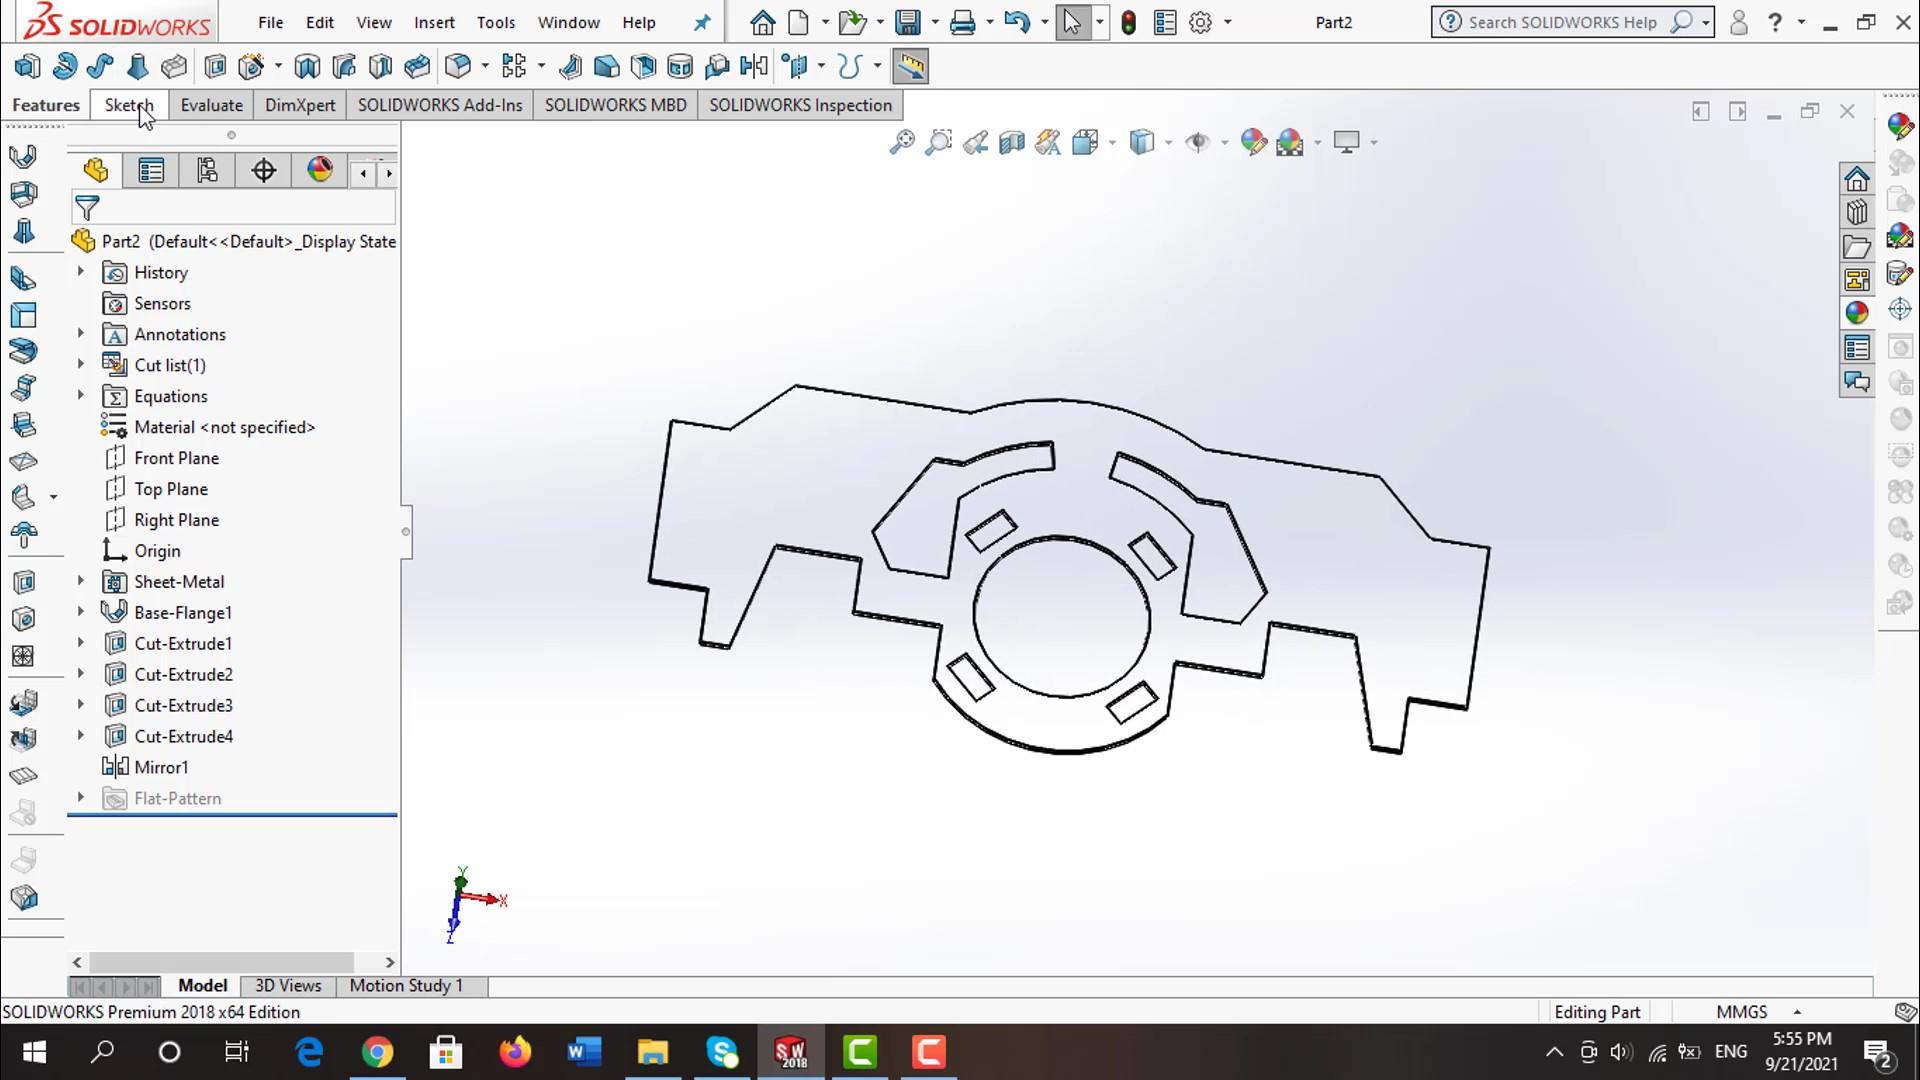This screenshot has width=1920, height=1080.
Task: Click the Measure tool in toolbar
Action: [910, 67]
